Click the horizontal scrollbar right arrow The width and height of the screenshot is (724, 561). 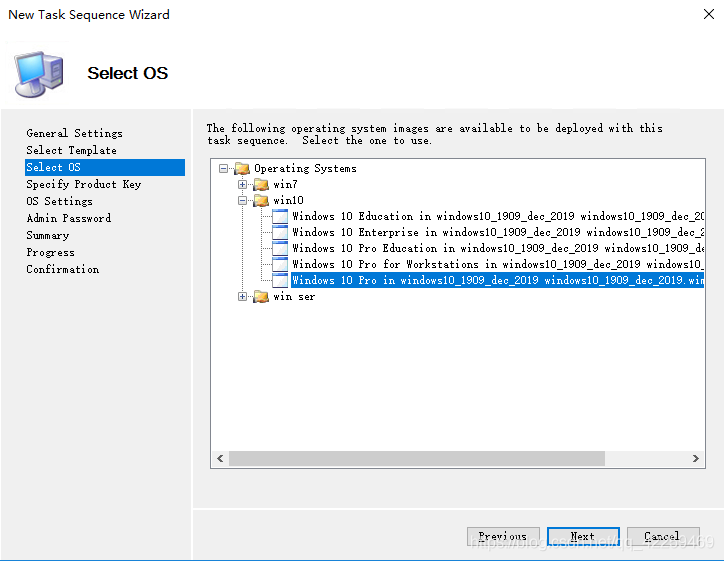click(x=696, y=459)
